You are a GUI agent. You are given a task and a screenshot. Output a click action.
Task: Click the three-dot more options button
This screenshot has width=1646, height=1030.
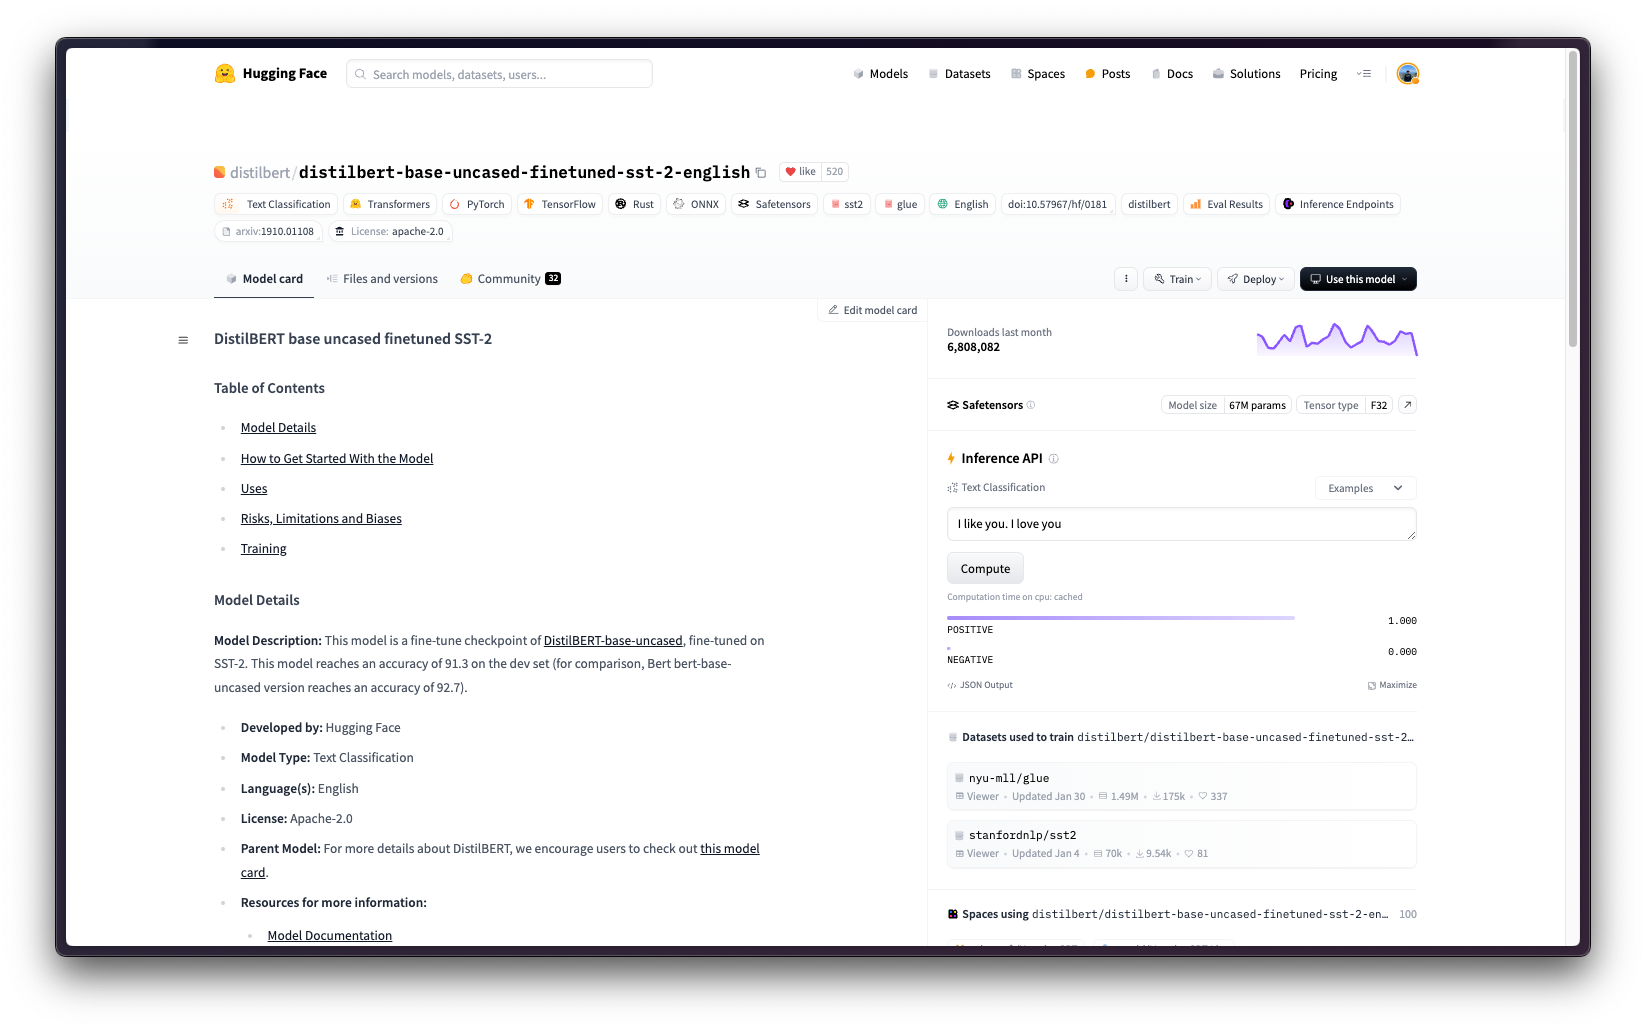pos(1126,279)
